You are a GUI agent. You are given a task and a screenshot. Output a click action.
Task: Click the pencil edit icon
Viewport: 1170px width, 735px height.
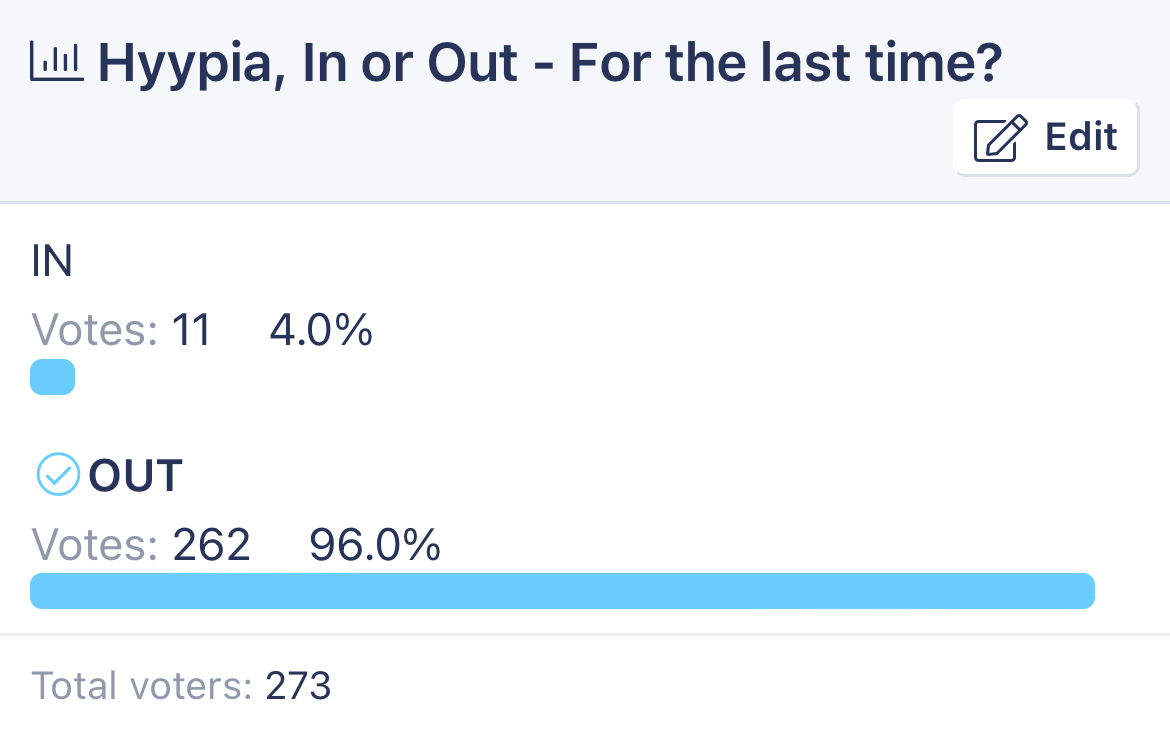coord(1001,138)
